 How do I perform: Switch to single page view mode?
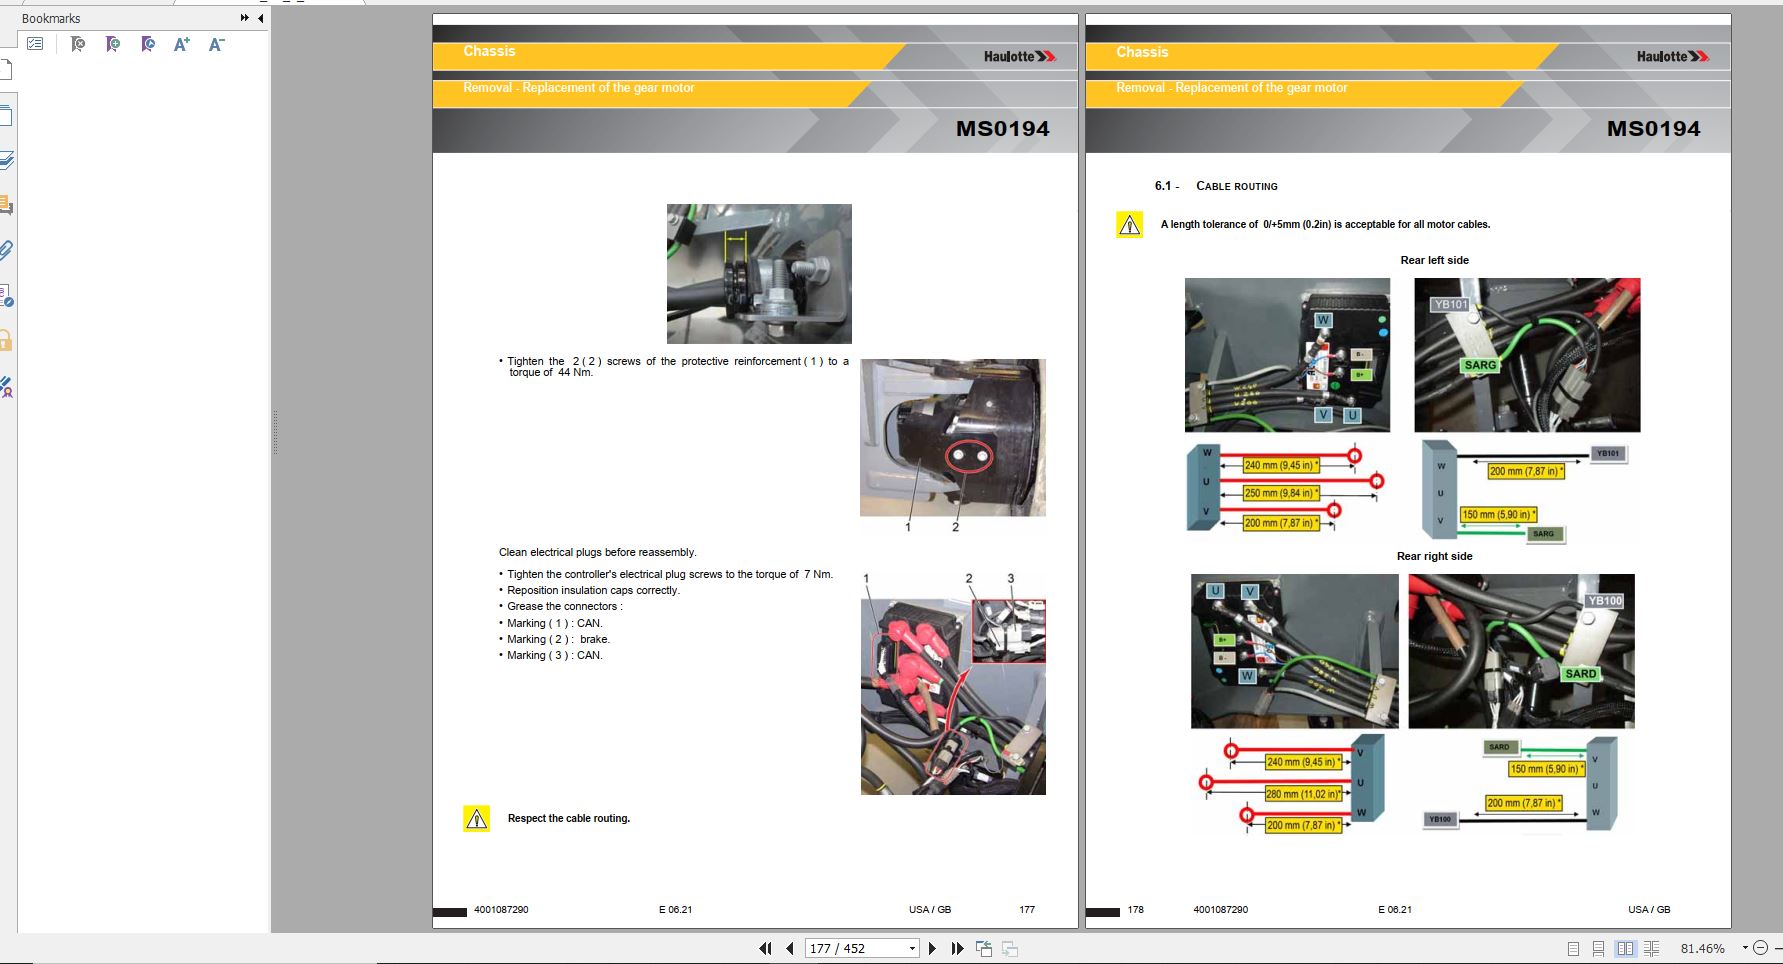pyautogui.click(x=1573, y=948)
